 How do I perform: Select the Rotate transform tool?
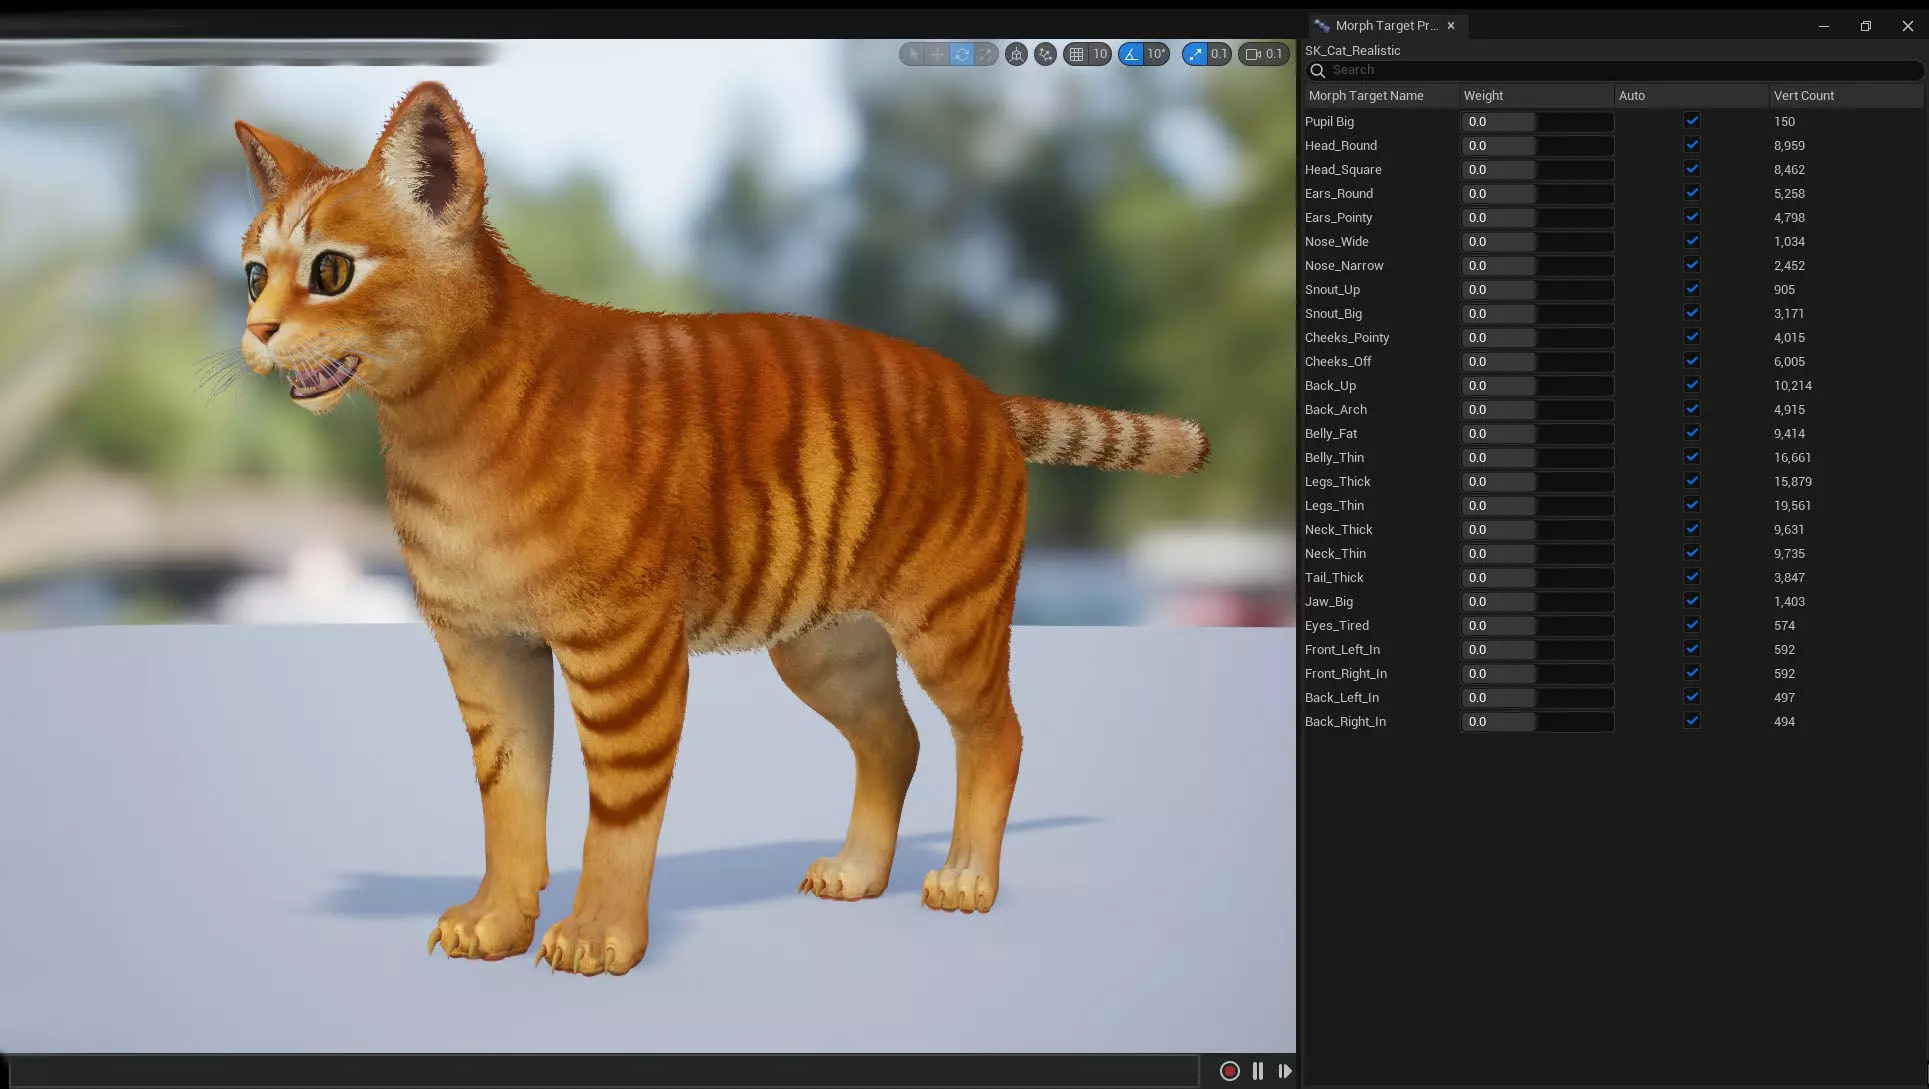pyautogui.click(x=961, y=54)
